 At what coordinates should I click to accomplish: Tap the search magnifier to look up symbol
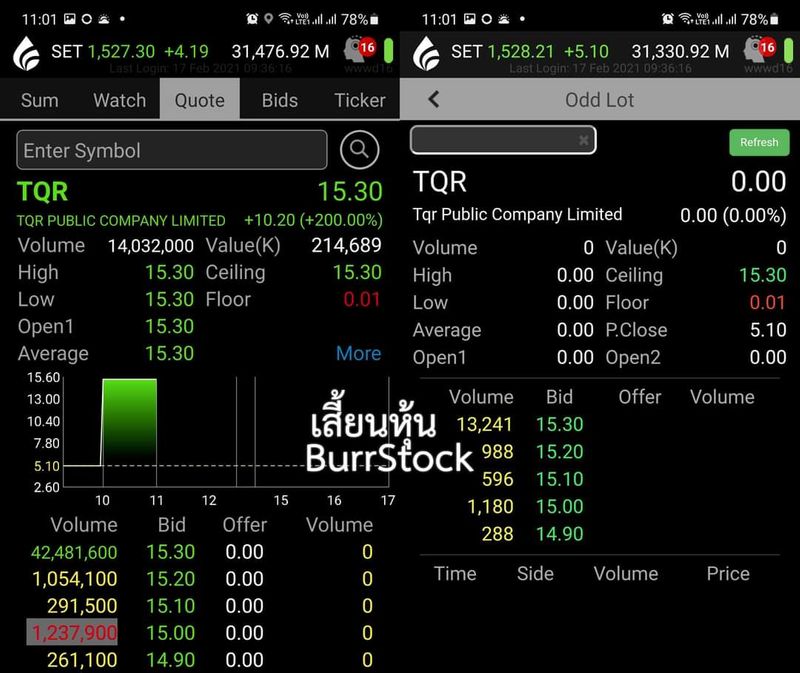360,150
